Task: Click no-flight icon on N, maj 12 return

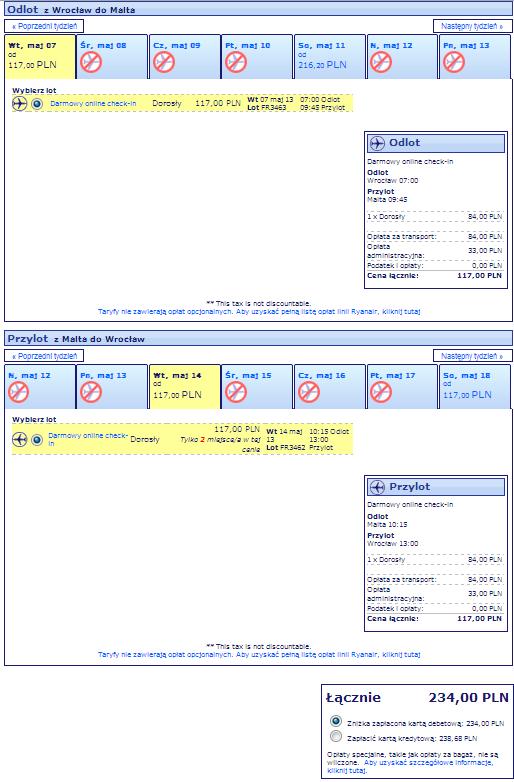Action: 18,392
